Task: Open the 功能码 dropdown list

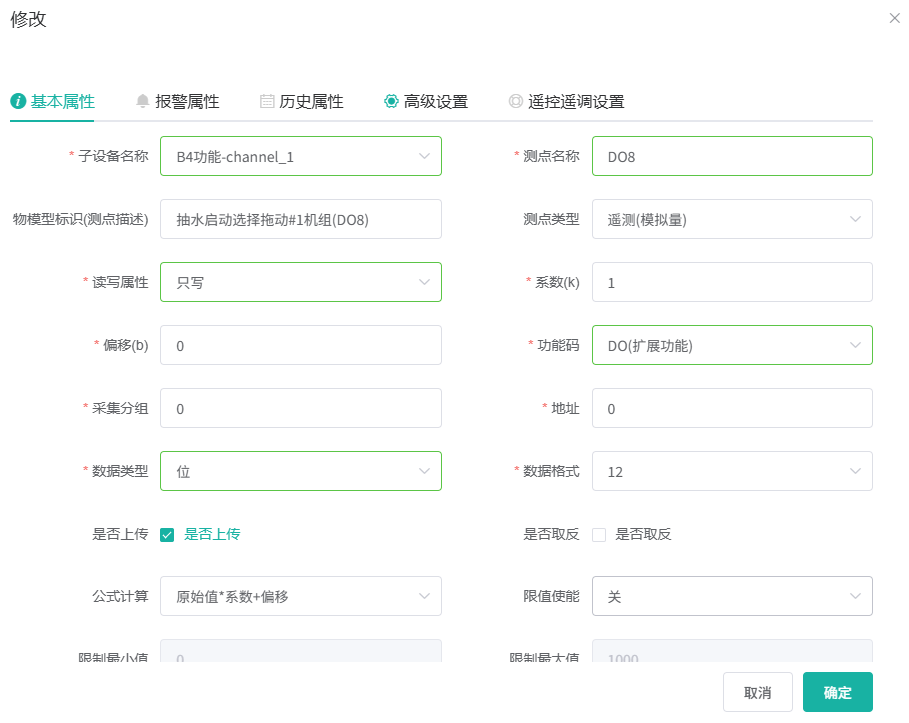Action: pyautogui.click(x=732, y=345)
